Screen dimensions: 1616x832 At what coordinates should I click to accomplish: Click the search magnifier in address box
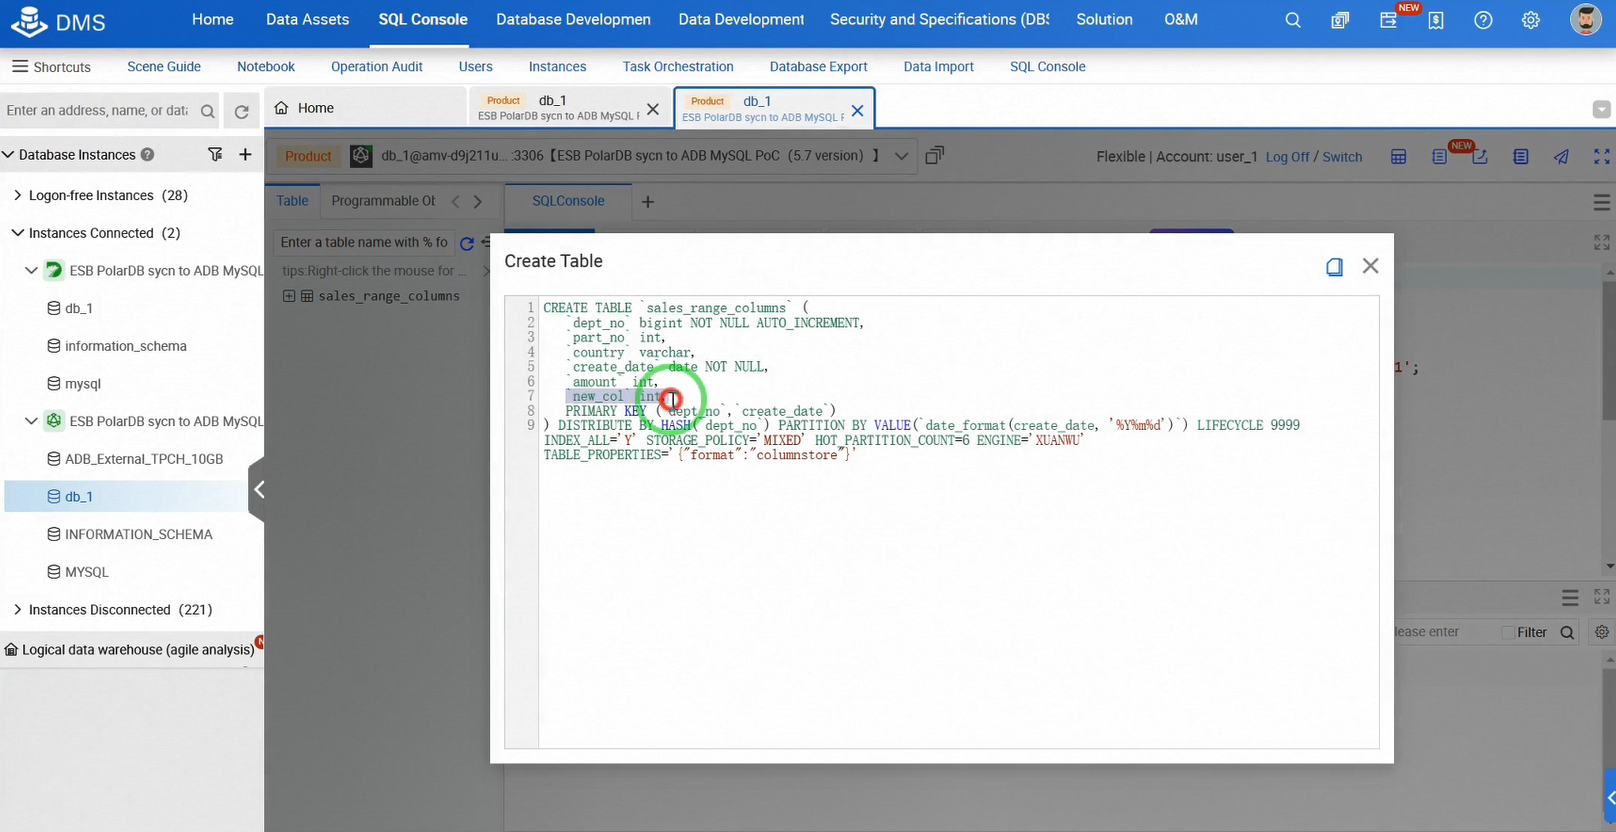coord(207,111)
